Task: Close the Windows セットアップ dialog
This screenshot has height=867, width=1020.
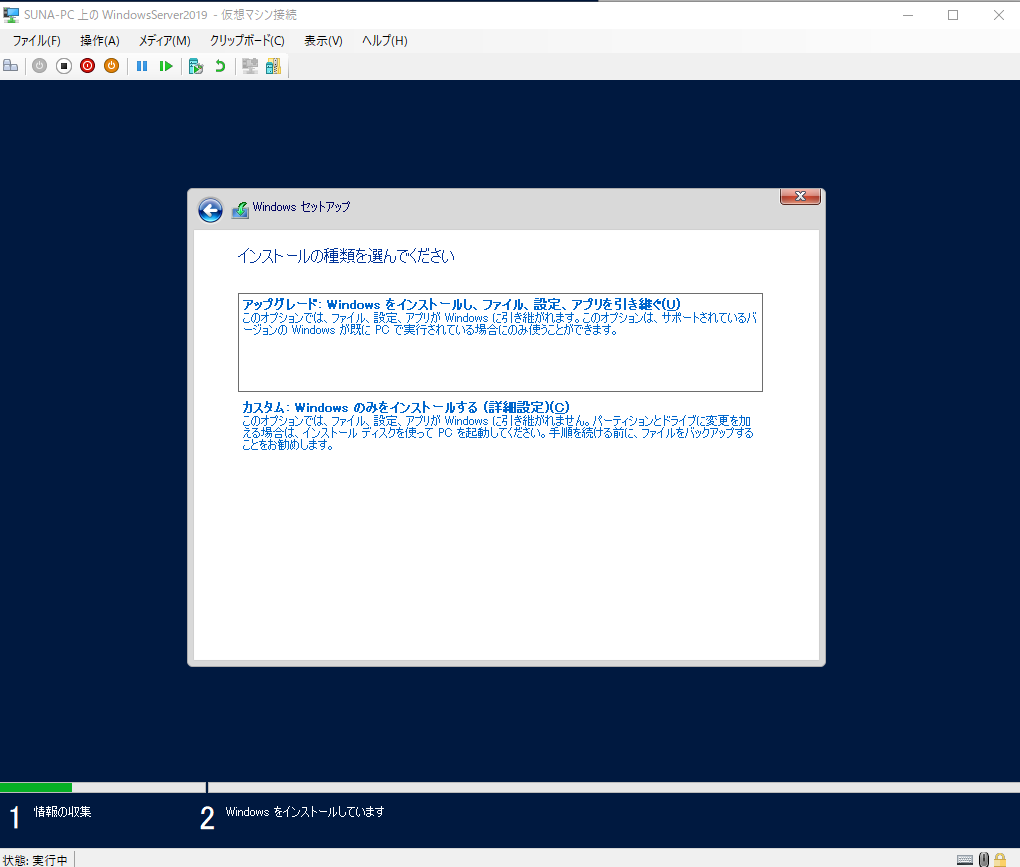Action: (800, 196)
